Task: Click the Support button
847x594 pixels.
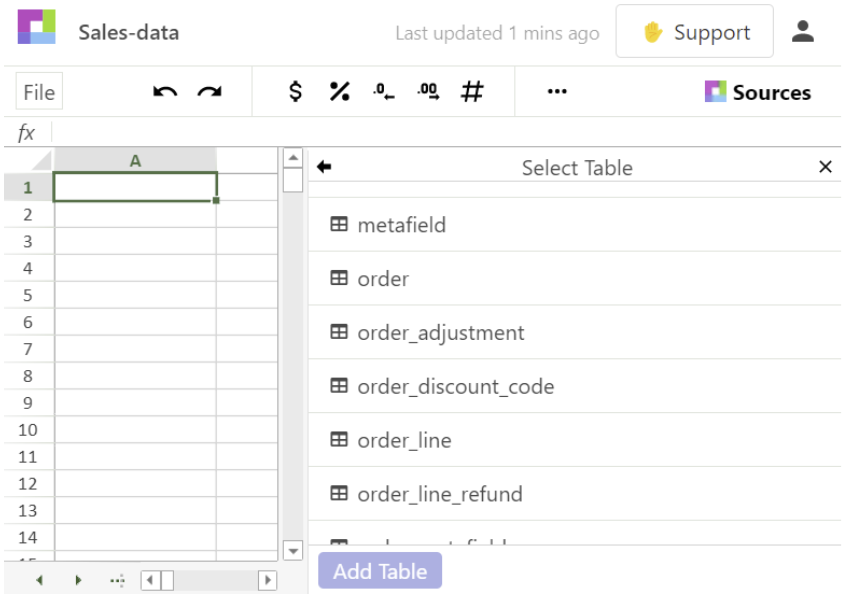Action: click(695, 31)
